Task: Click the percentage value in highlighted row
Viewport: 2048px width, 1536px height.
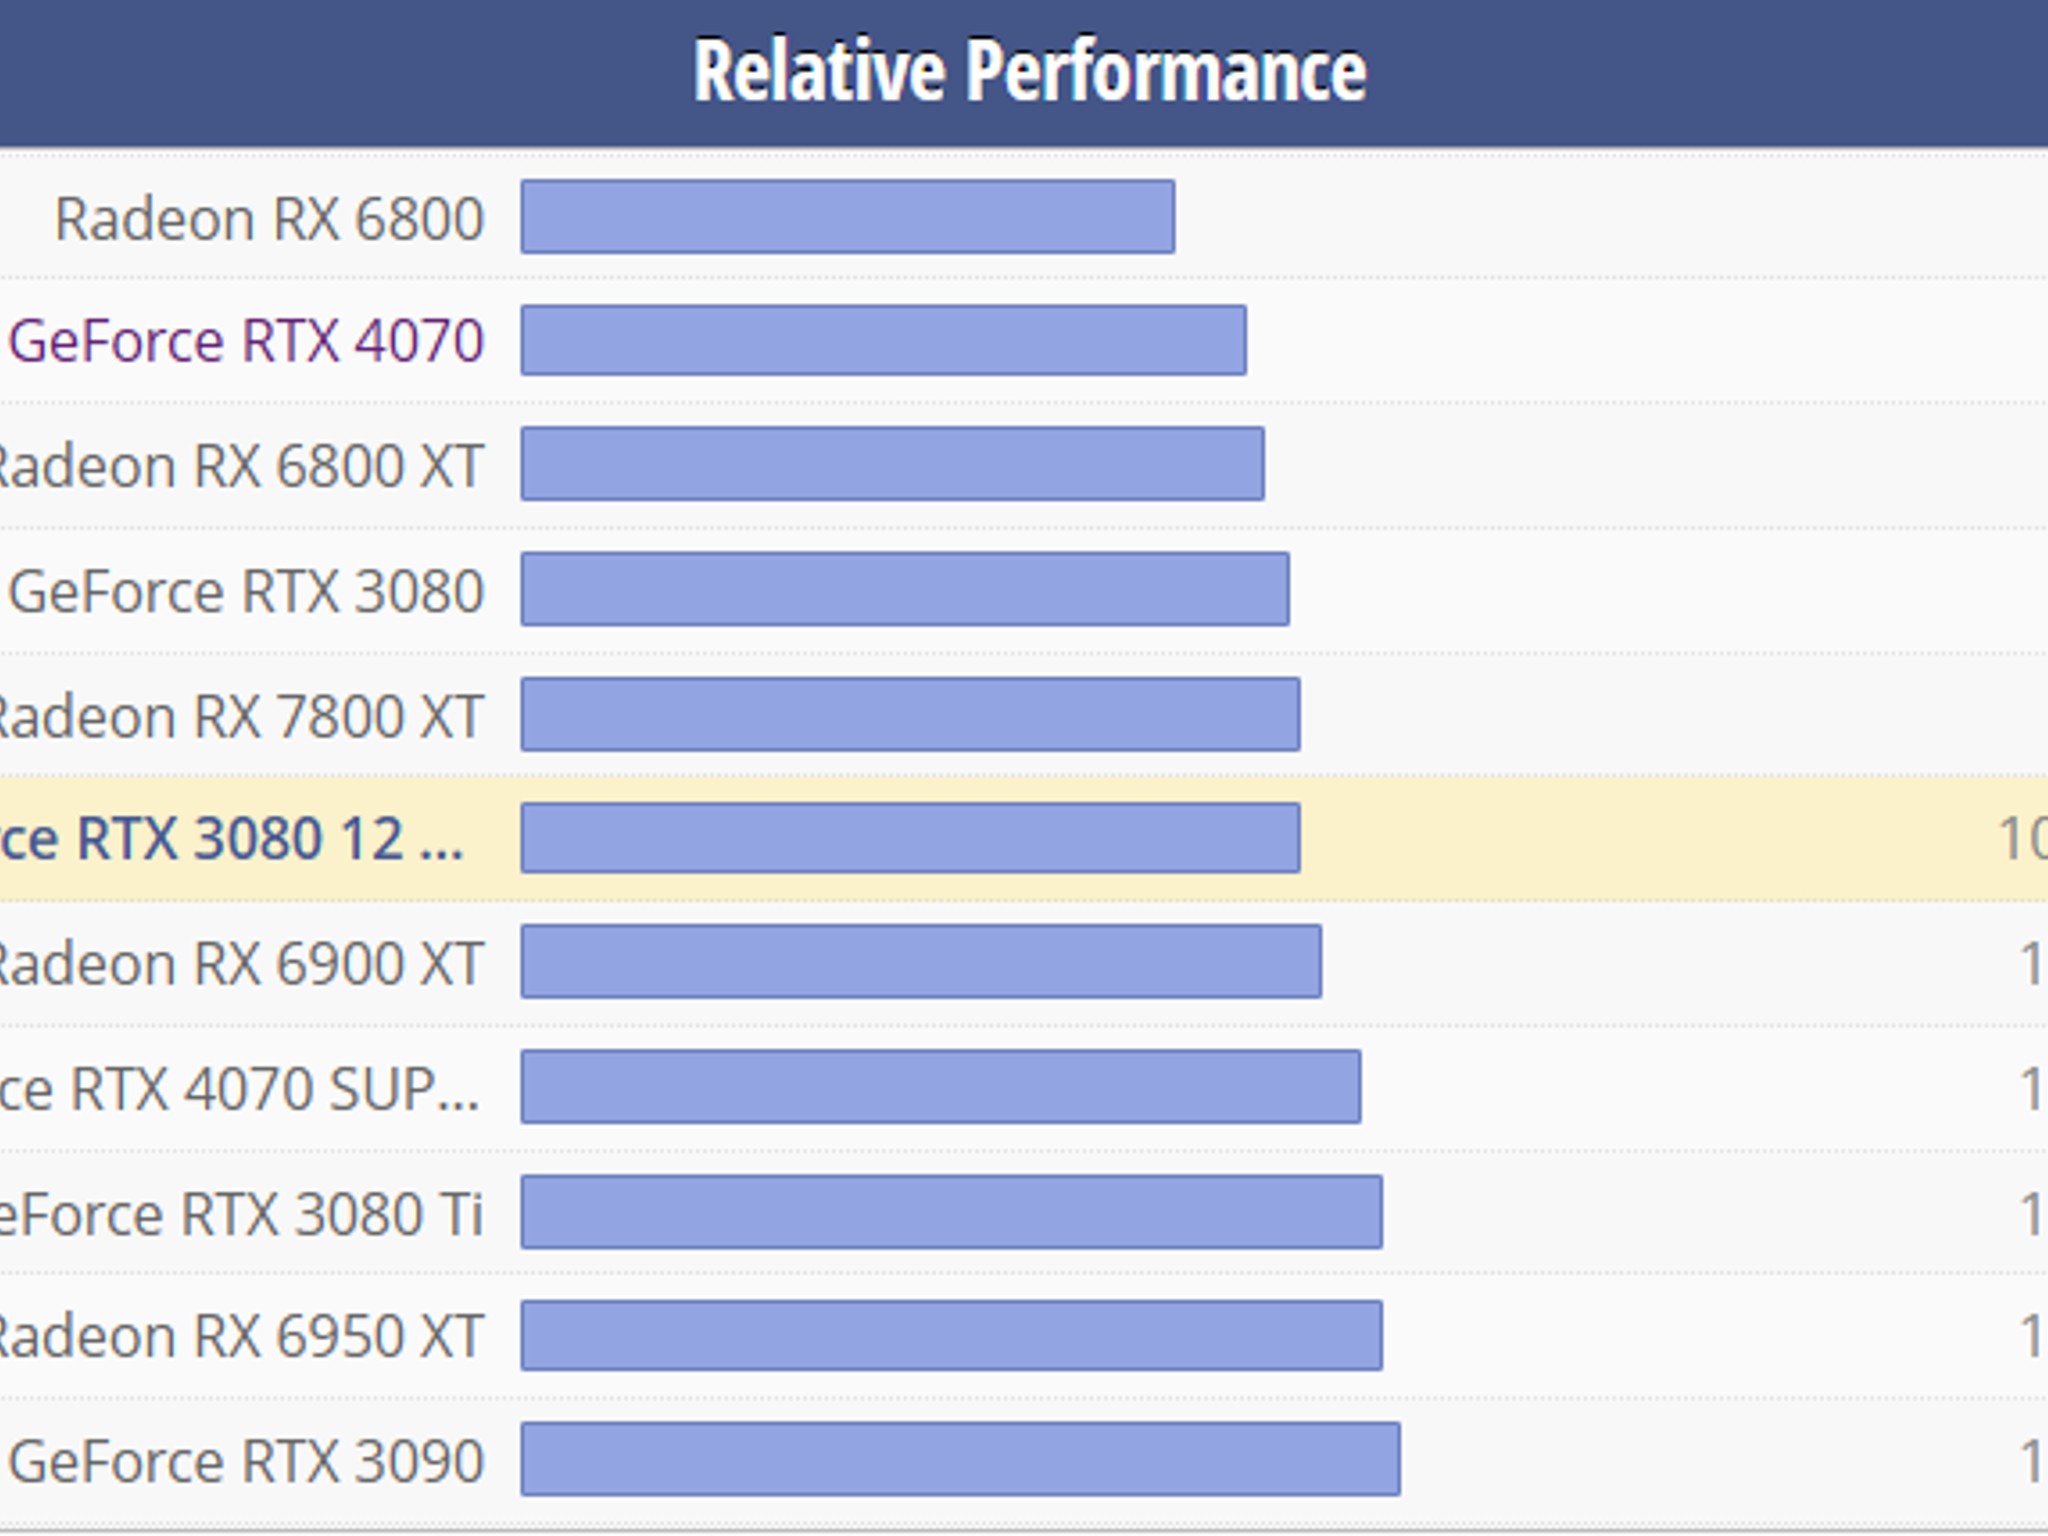Action: coord(2022,838)
